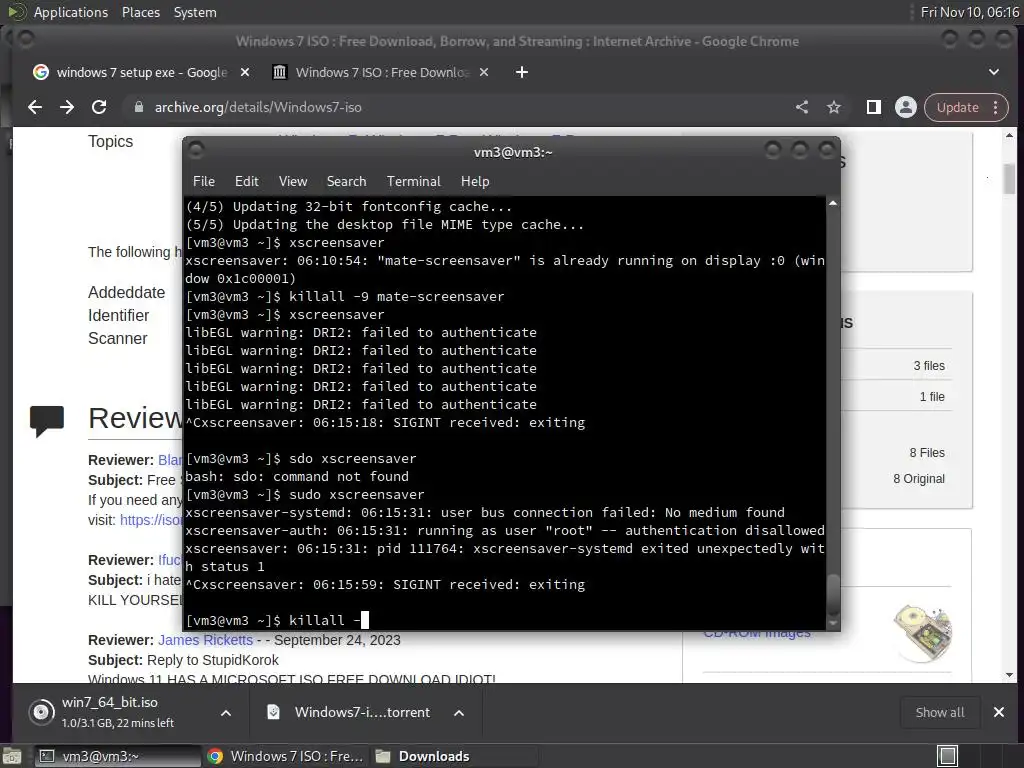Close the 'windows 7 setup exe' tab
1024x768 pixels.
click(x=245, y=72)
